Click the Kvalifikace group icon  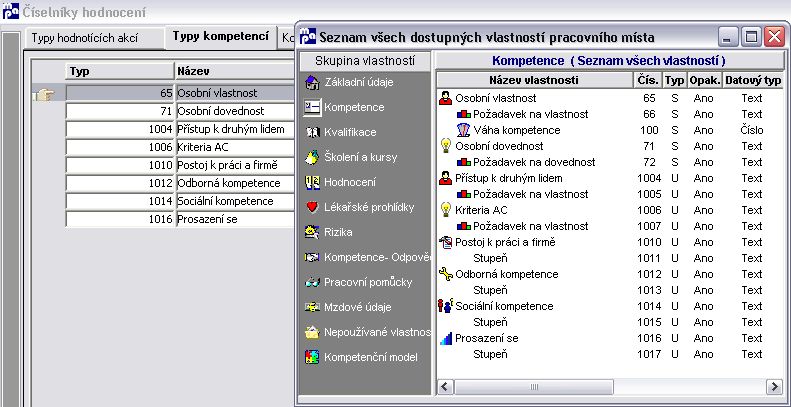click(x=312, y=132)
